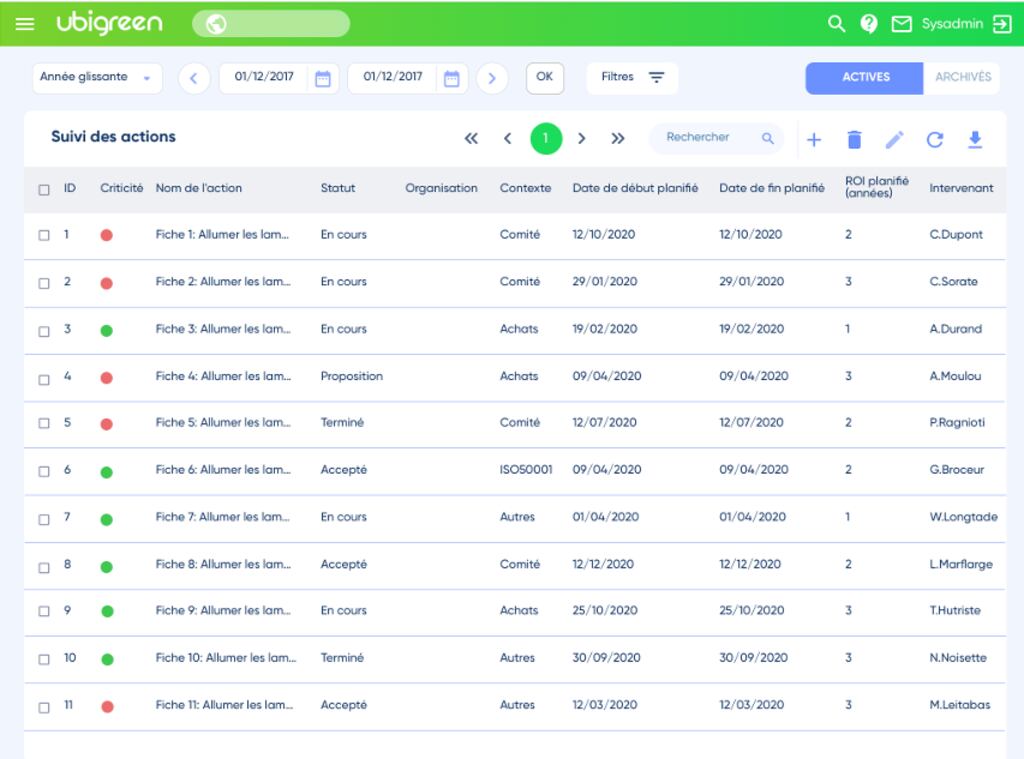The height and width of the screenshot is (759, 1024).
Task: Click the Sysadmin user name
Action: click(x=952, y=24)
